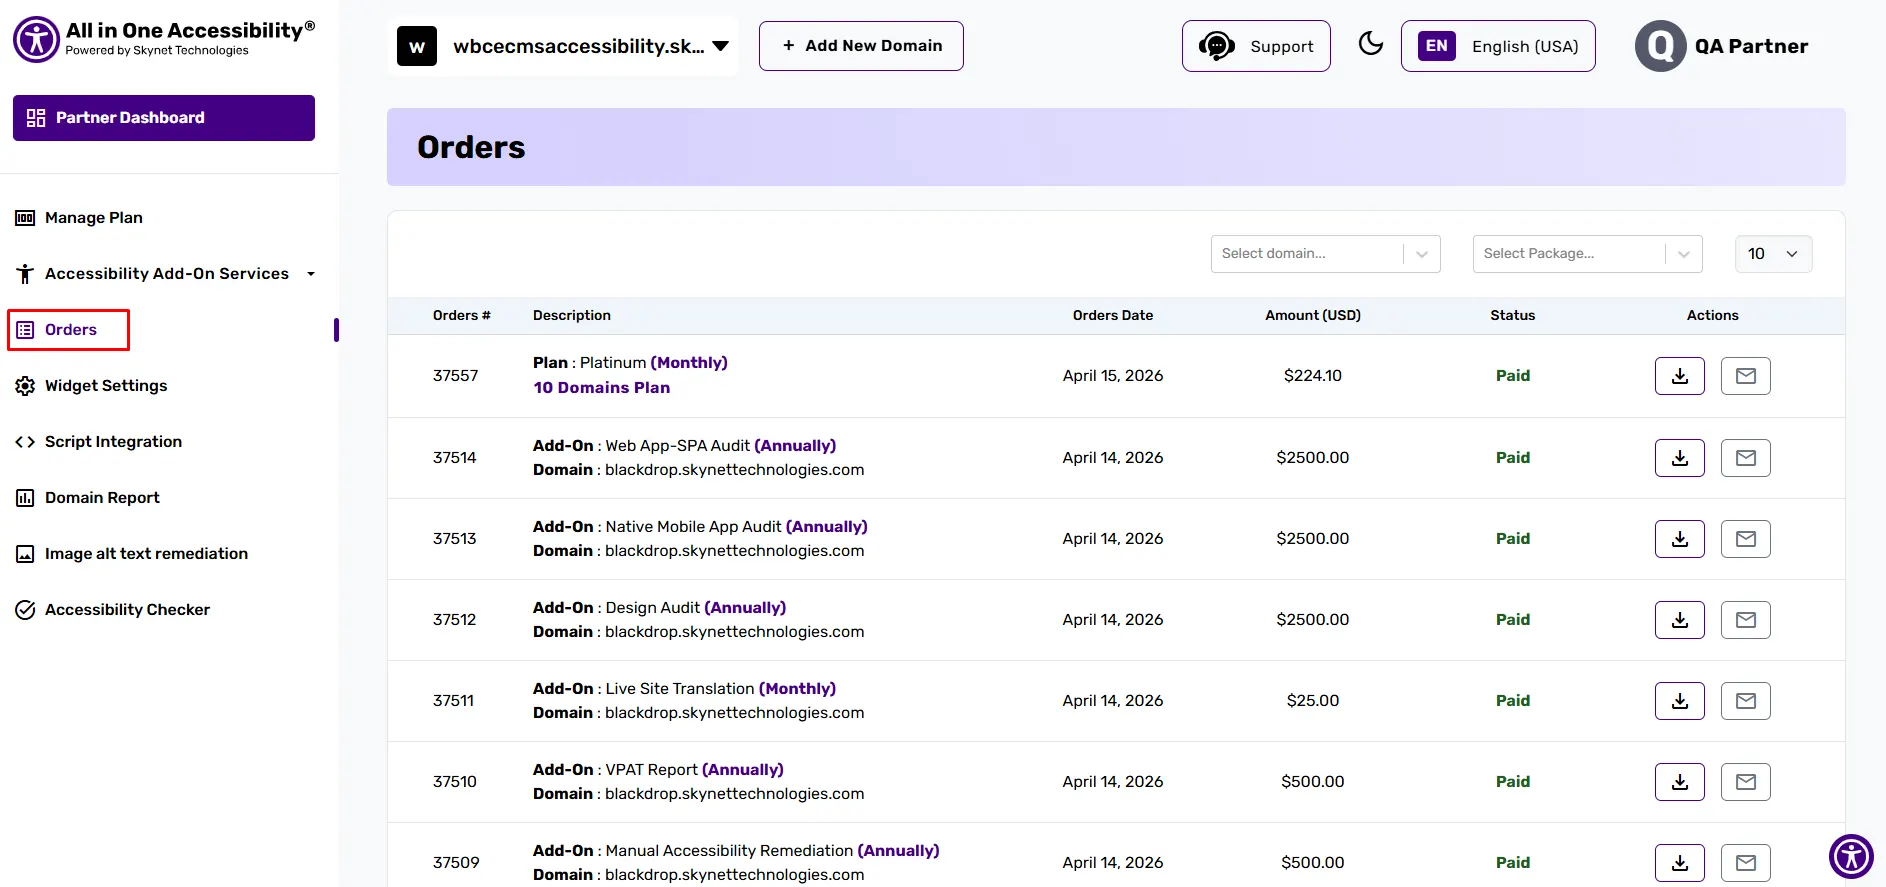Select Live Site Translation description
The width and height of the screenshot is (1886, 887).
point(684,689)
